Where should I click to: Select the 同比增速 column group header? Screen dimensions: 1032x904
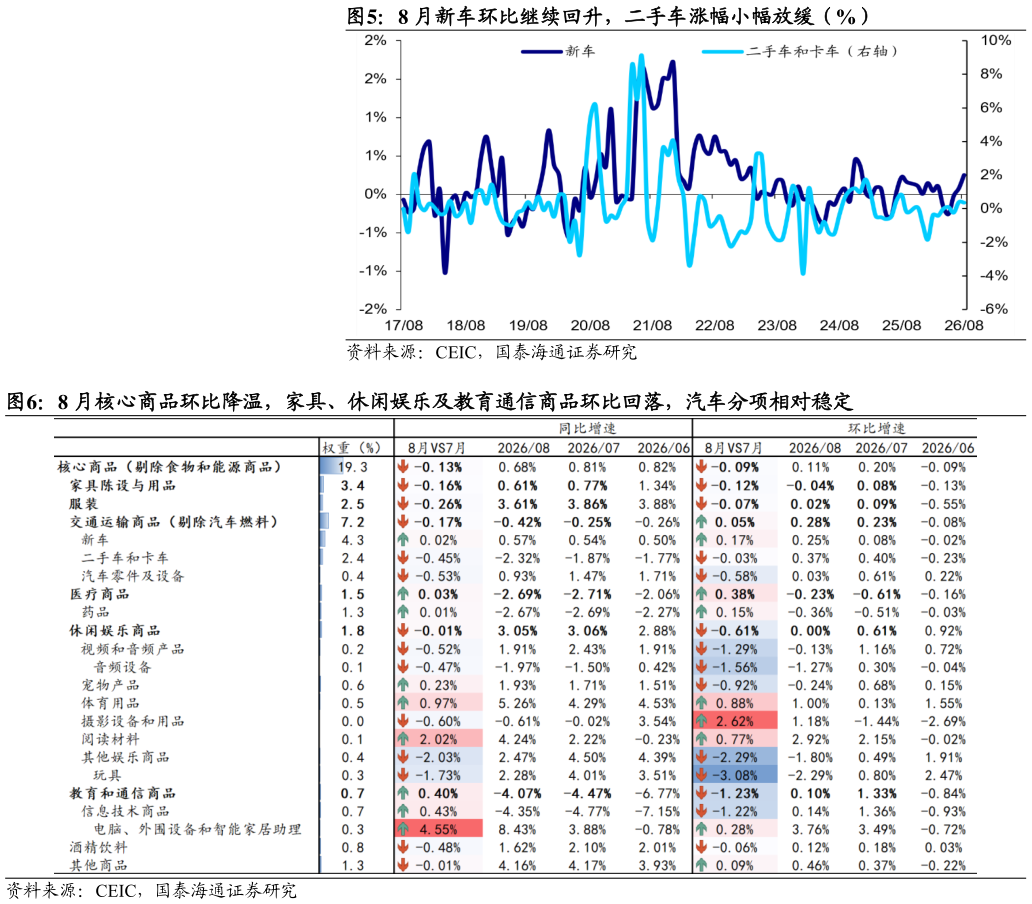pos(587,428)
